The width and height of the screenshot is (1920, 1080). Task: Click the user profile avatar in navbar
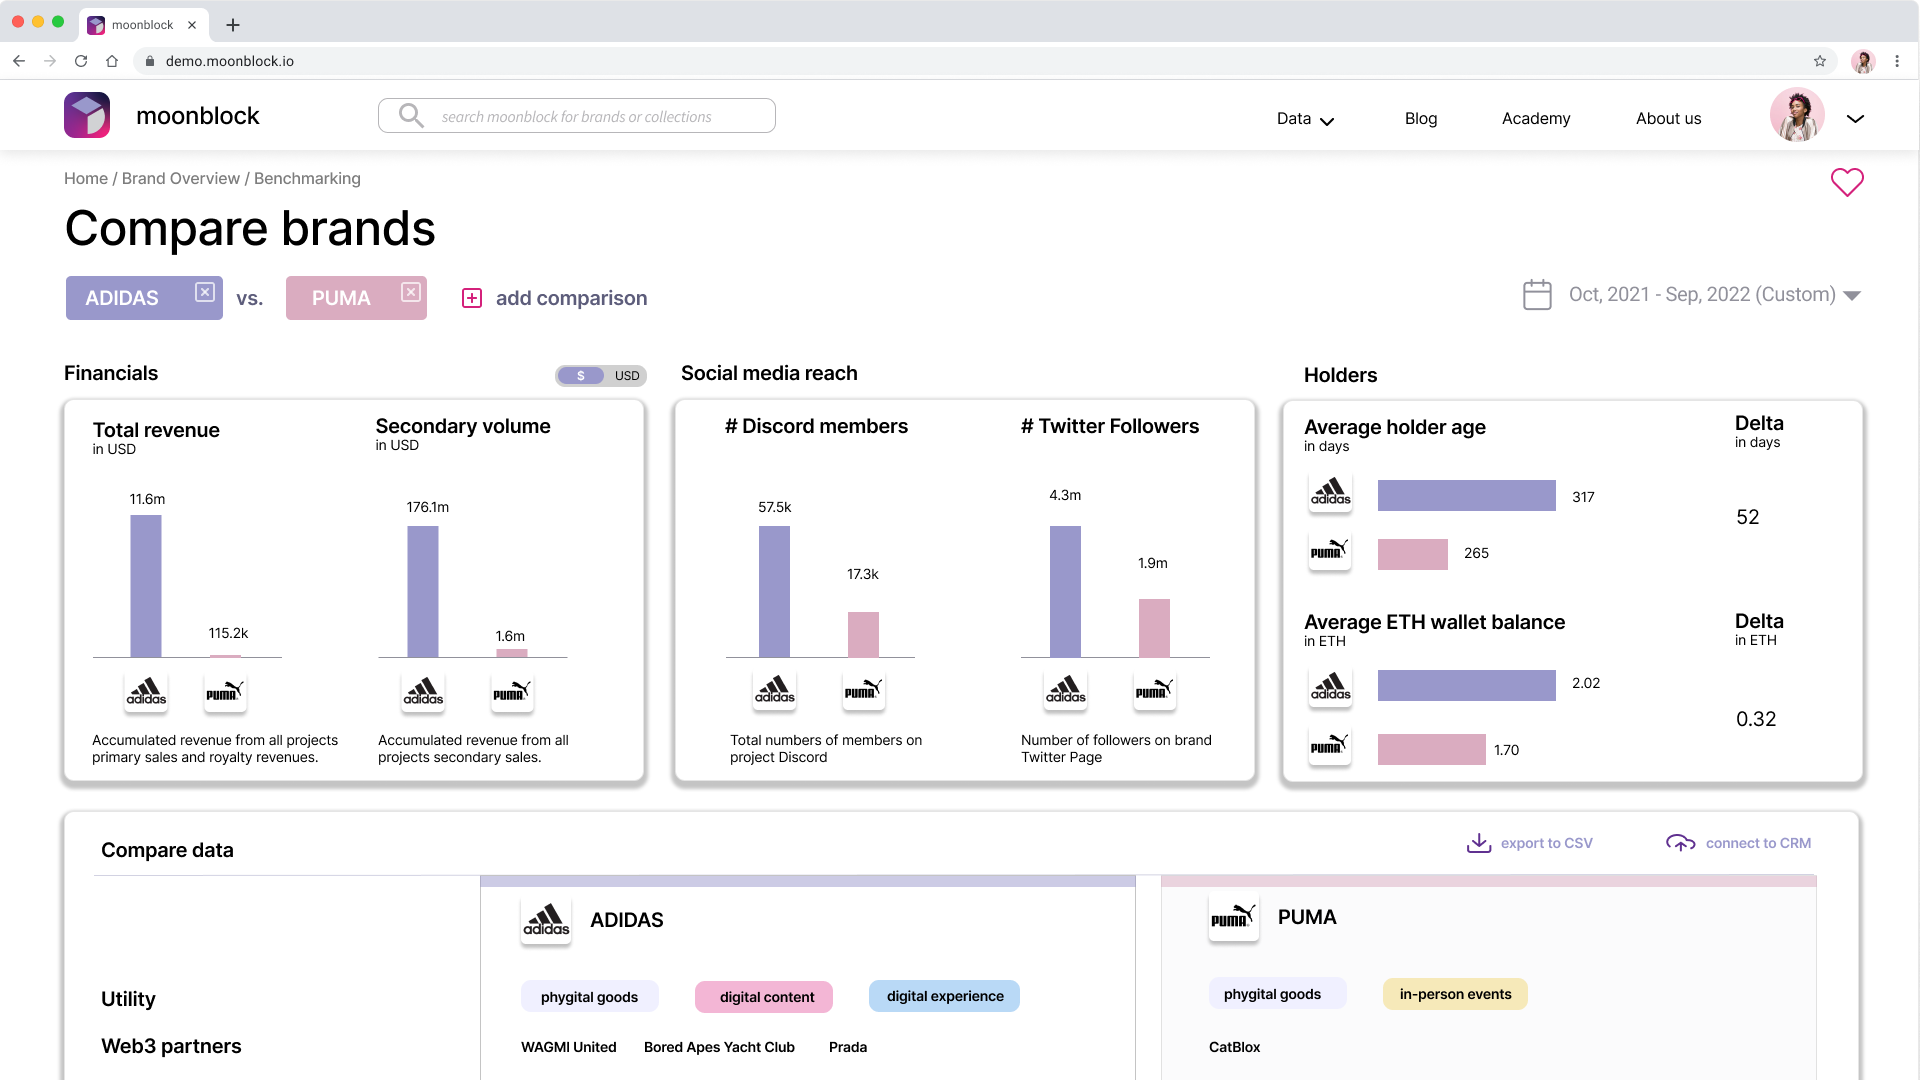coord(1797,116)
